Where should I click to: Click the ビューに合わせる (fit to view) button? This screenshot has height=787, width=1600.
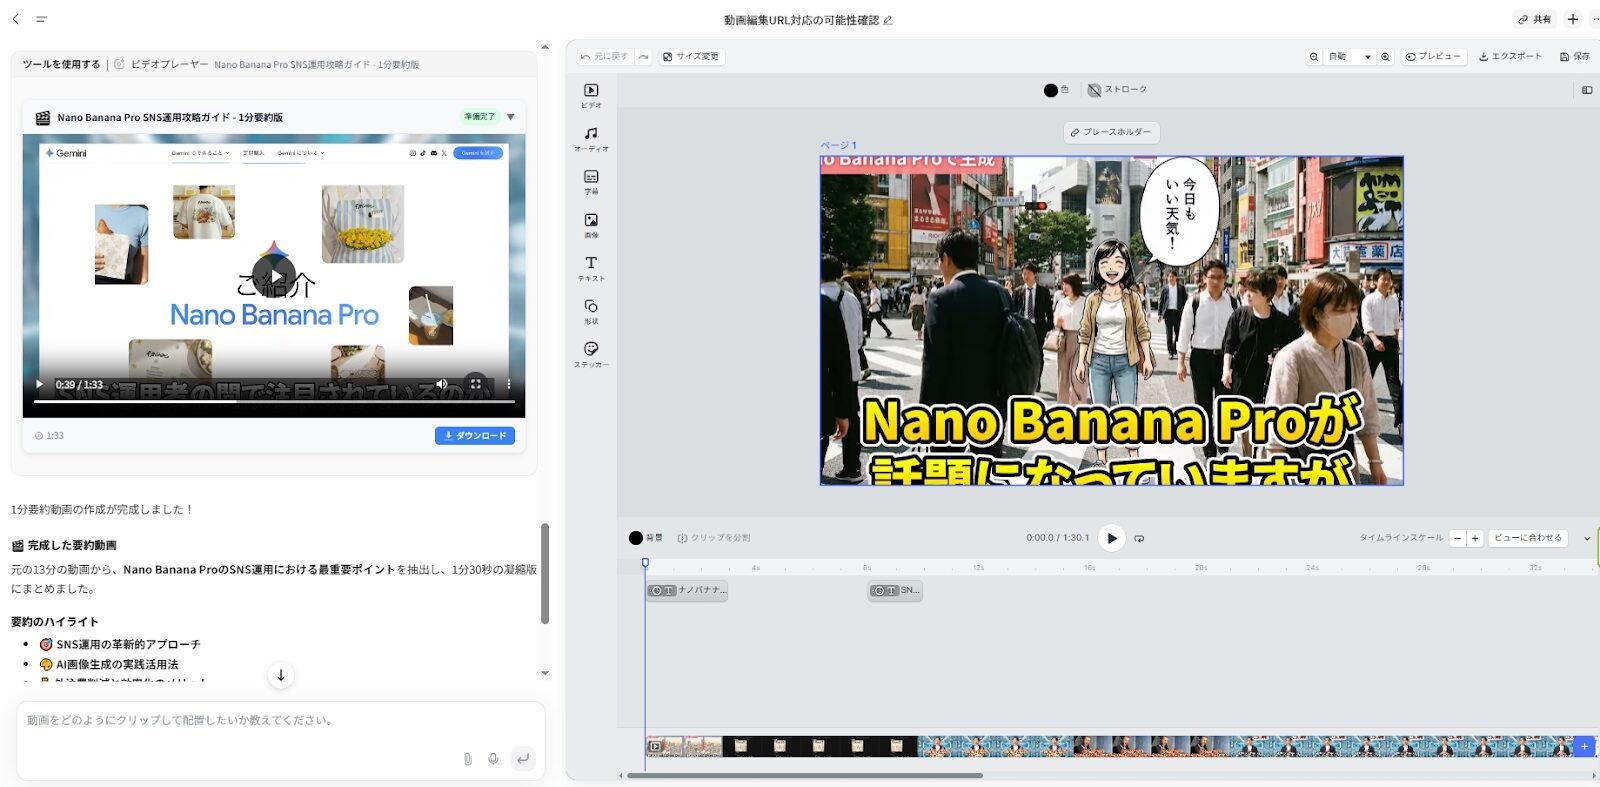point(1527,538)
